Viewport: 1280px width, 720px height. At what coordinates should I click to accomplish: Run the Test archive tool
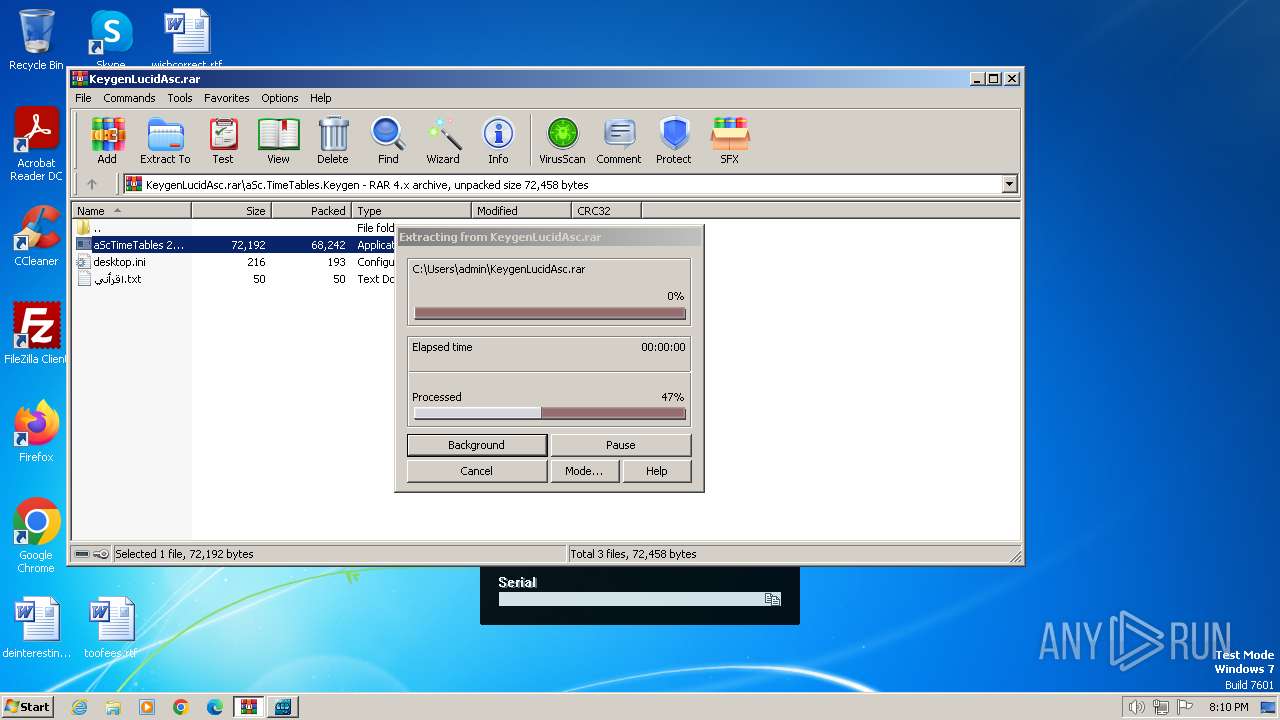coord(223,141)
